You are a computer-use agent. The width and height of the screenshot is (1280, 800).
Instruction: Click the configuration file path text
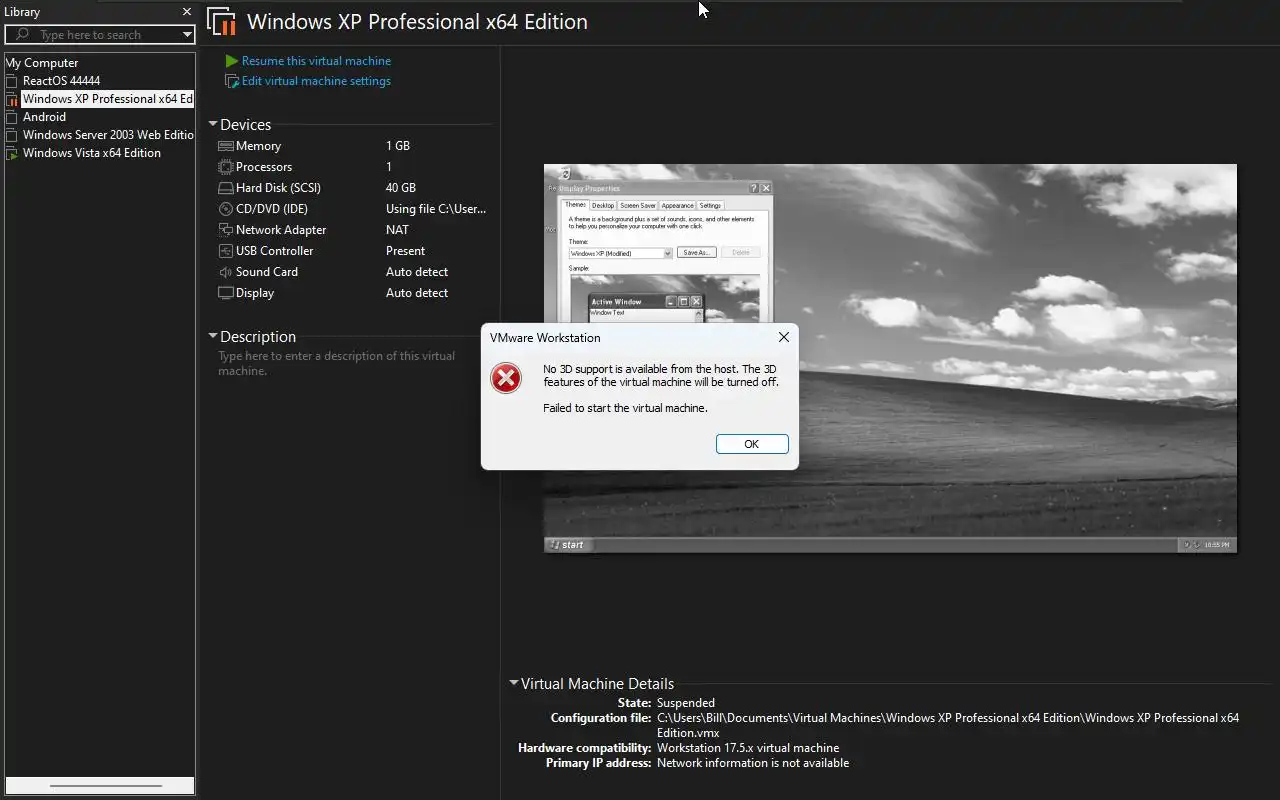coord(948,725)
